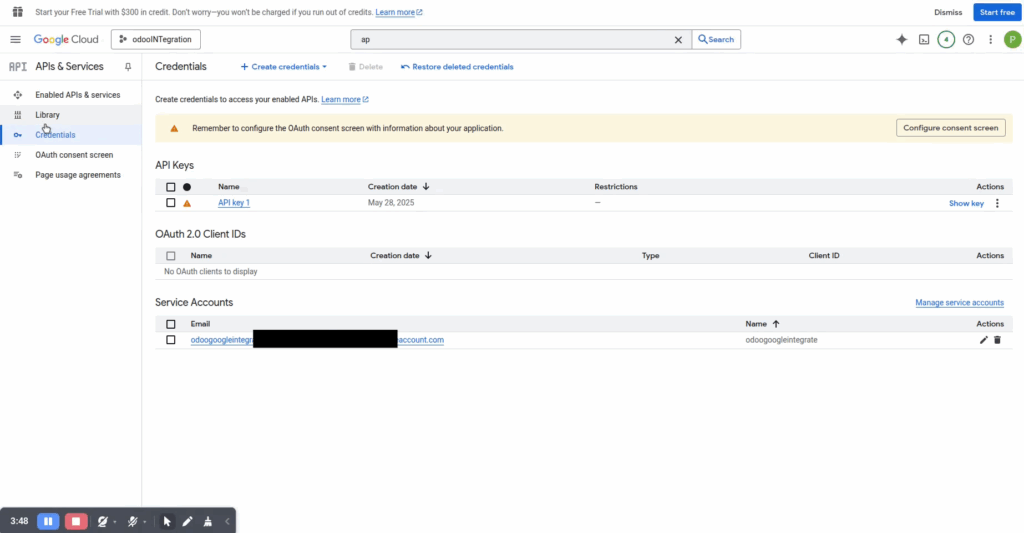Check the odoogoogleintegrate service account checkbox
Screen dimensions: 1024x533
pyautogui.click(x=170, y=340)
